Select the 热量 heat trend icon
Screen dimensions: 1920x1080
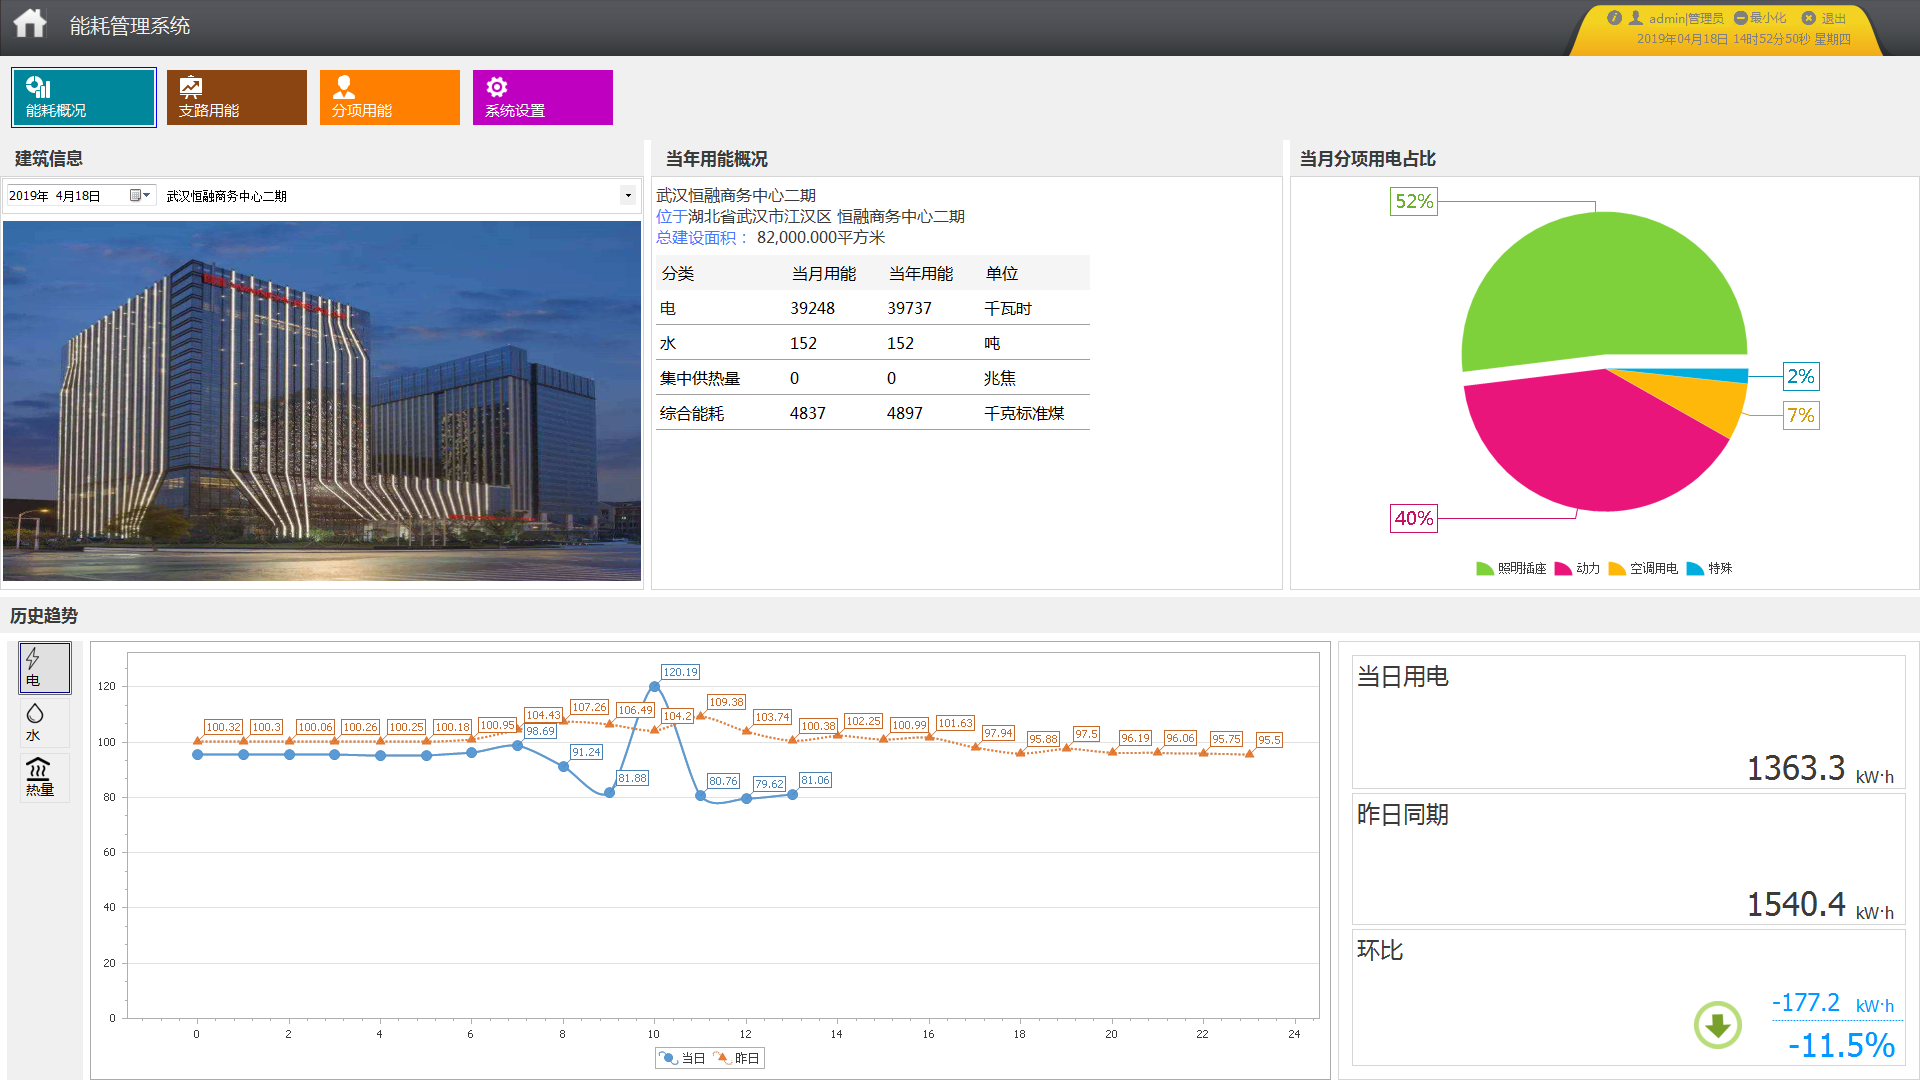[44, 777]
